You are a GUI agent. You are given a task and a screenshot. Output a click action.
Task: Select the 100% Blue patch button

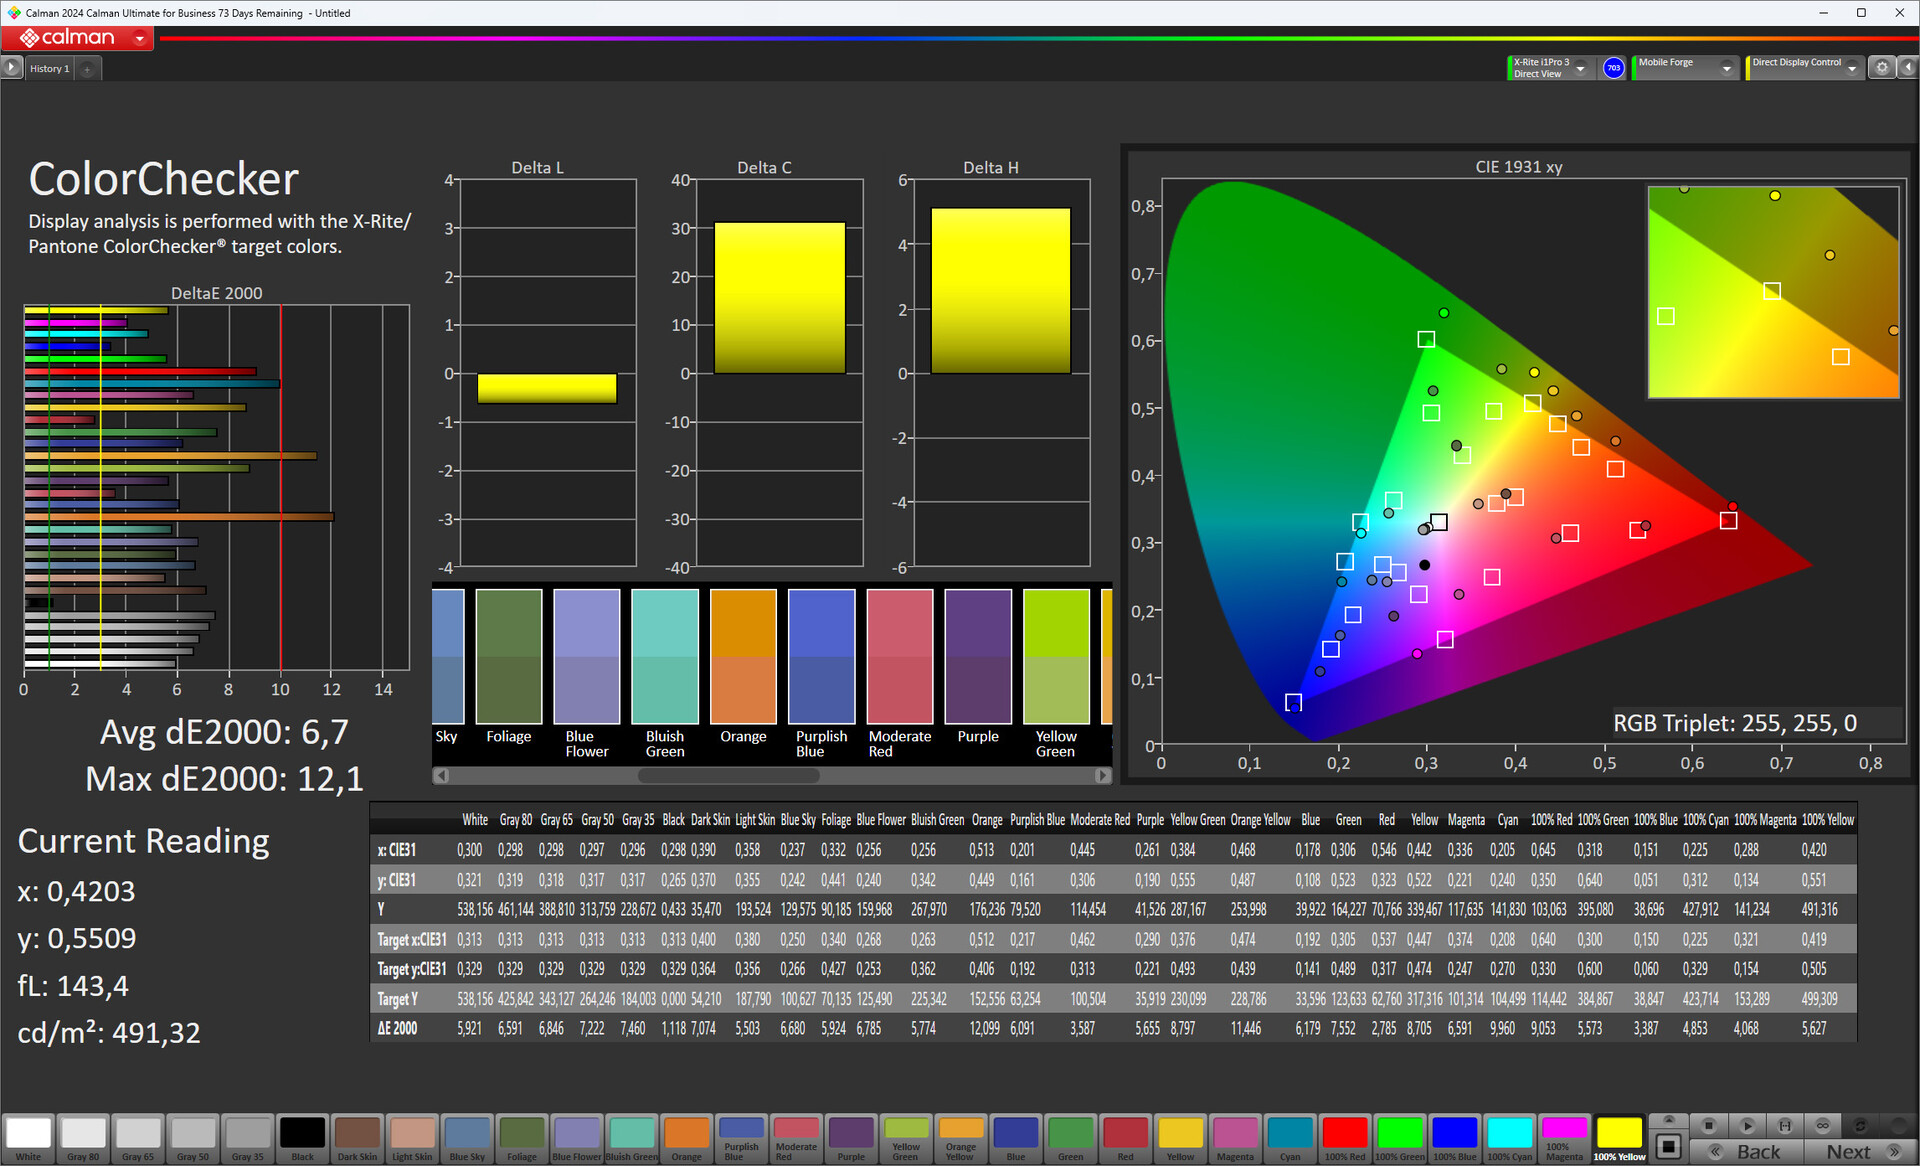click(x=1454, y=1138)
